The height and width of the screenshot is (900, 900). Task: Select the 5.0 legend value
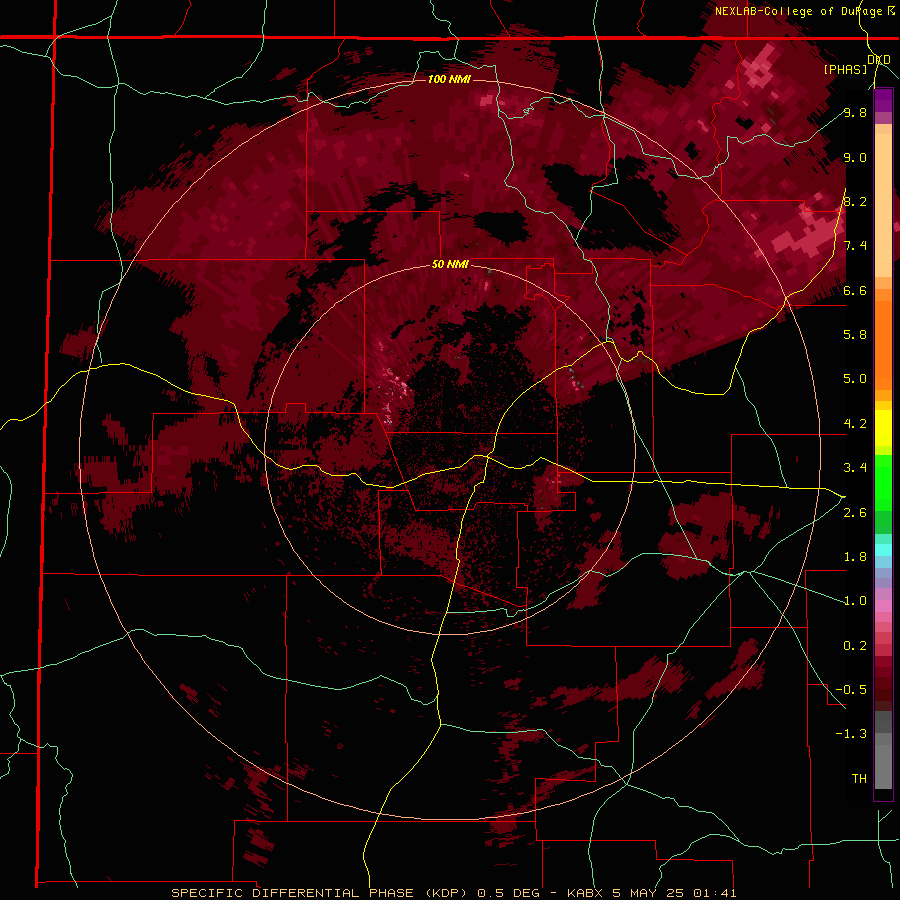coord(855,379)
